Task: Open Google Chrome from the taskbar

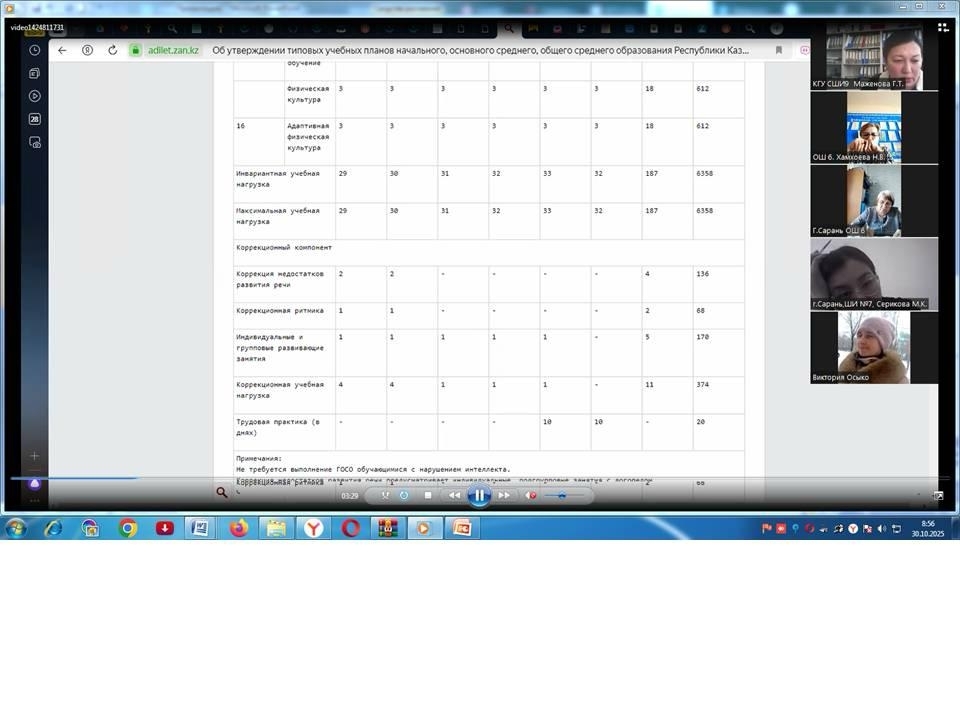Action: [128, 528]
